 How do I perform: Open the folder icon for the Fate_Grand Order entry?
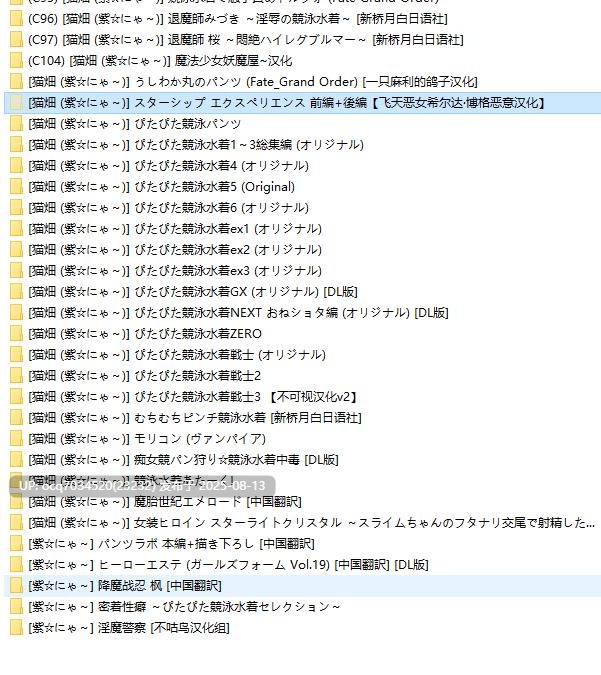click(x=16, y=82)
